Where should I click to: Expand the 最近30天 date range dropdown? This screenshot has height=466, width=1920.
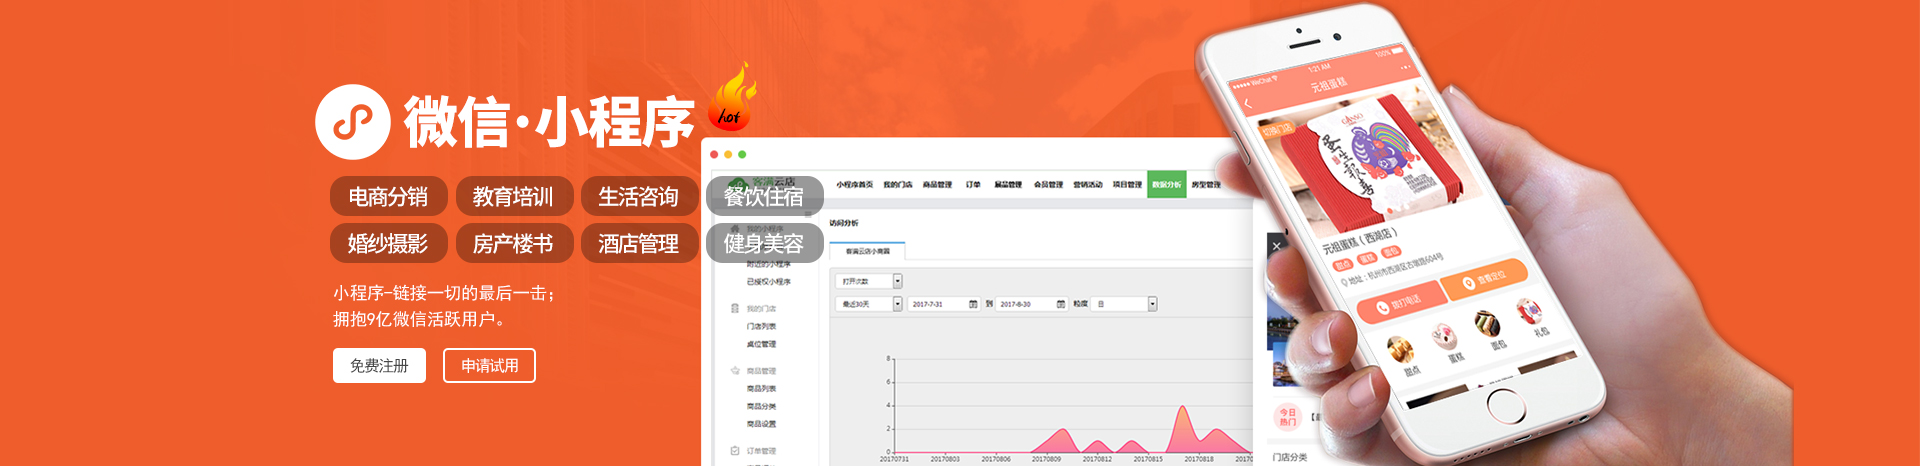[897, 304]
